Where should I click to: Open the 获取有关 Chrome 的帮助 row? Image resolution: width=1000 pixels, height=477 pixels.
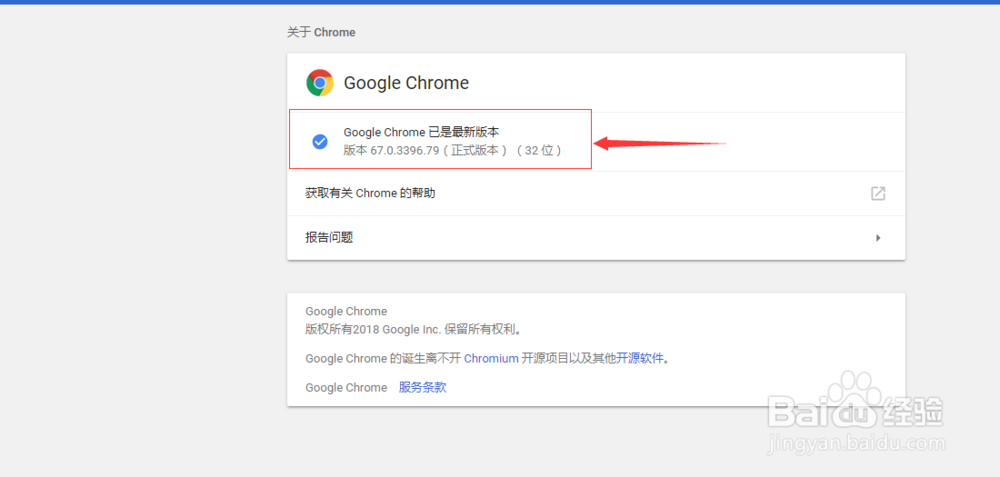tap(370, 193)
